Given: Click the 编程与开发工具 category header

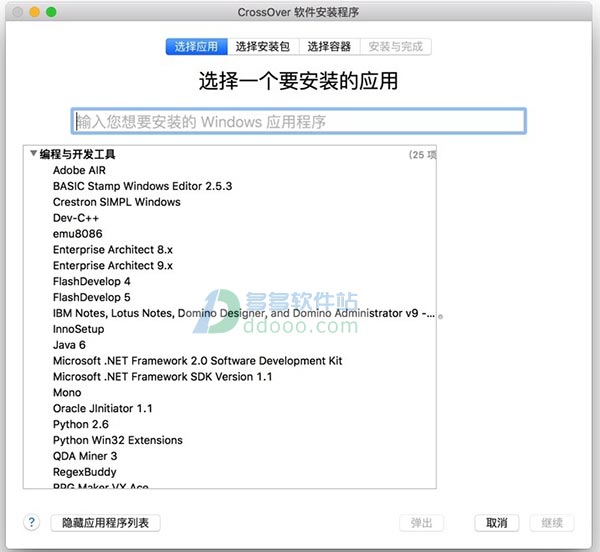Looking at the screenshot, I should (x=77, y=154).
